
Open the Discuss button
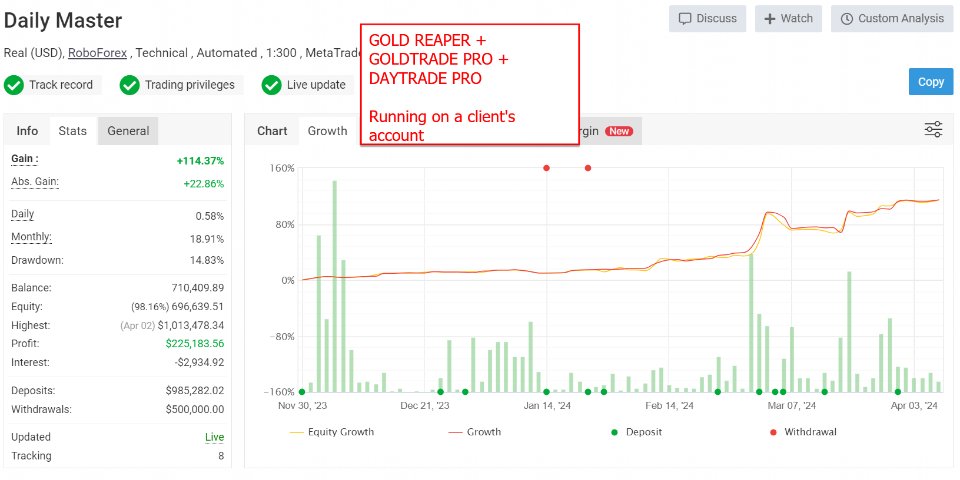tap(707, 18)
